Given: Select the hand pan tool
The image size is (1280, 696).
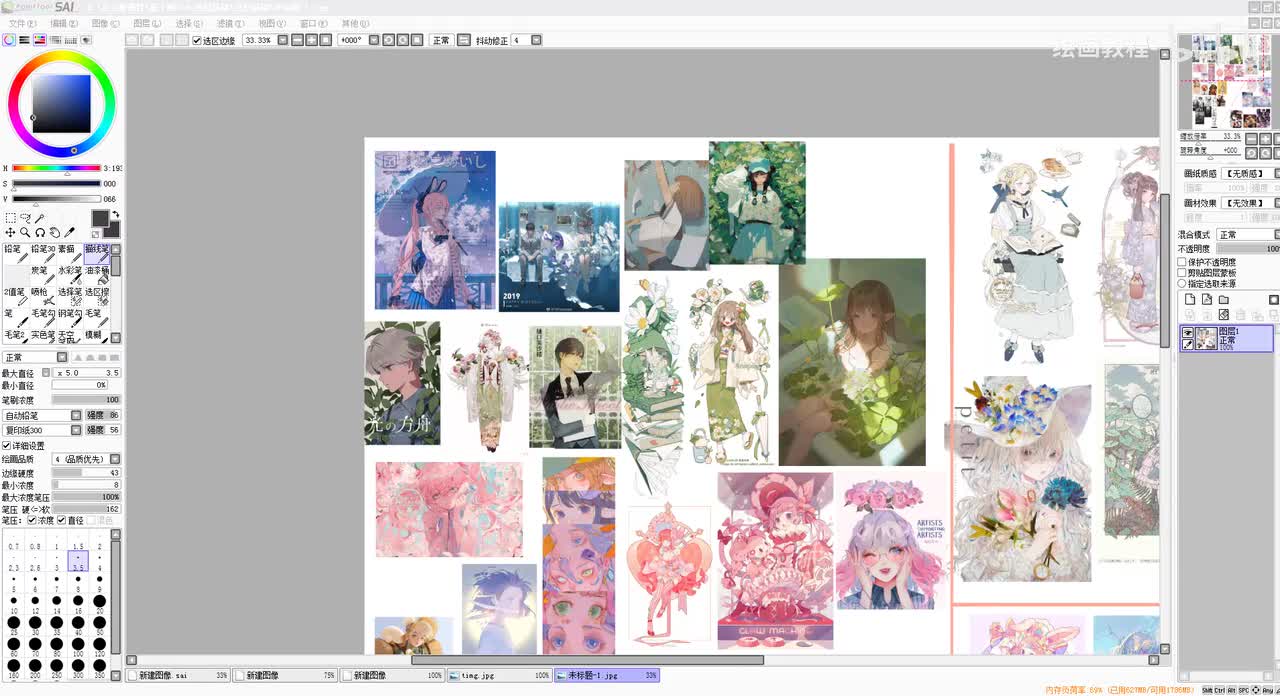Looking at the screenshot, I should pyautogui.click(x=55, y=232).
